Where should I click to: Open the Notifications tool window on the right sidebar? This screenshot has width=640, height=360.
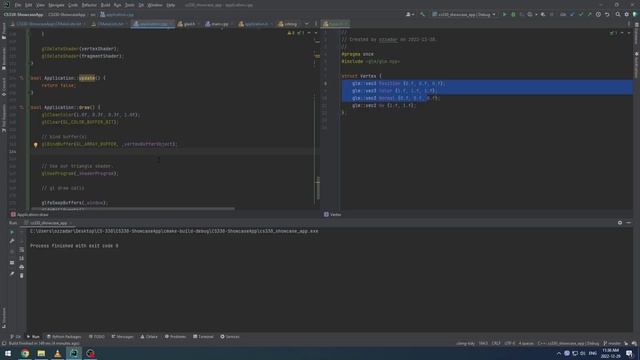(x=636, y=65)
